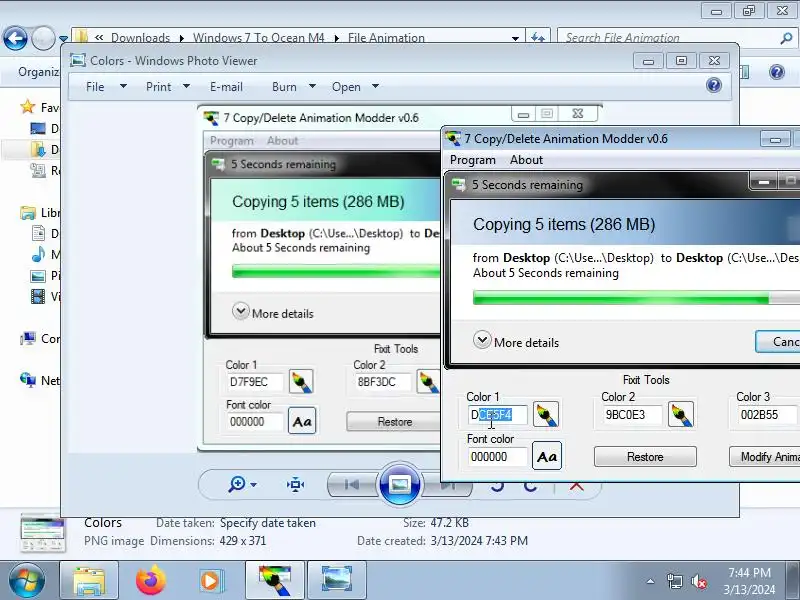Click File Animation in address bar
The width and height of the screenshot is (800, 600).
386,38
